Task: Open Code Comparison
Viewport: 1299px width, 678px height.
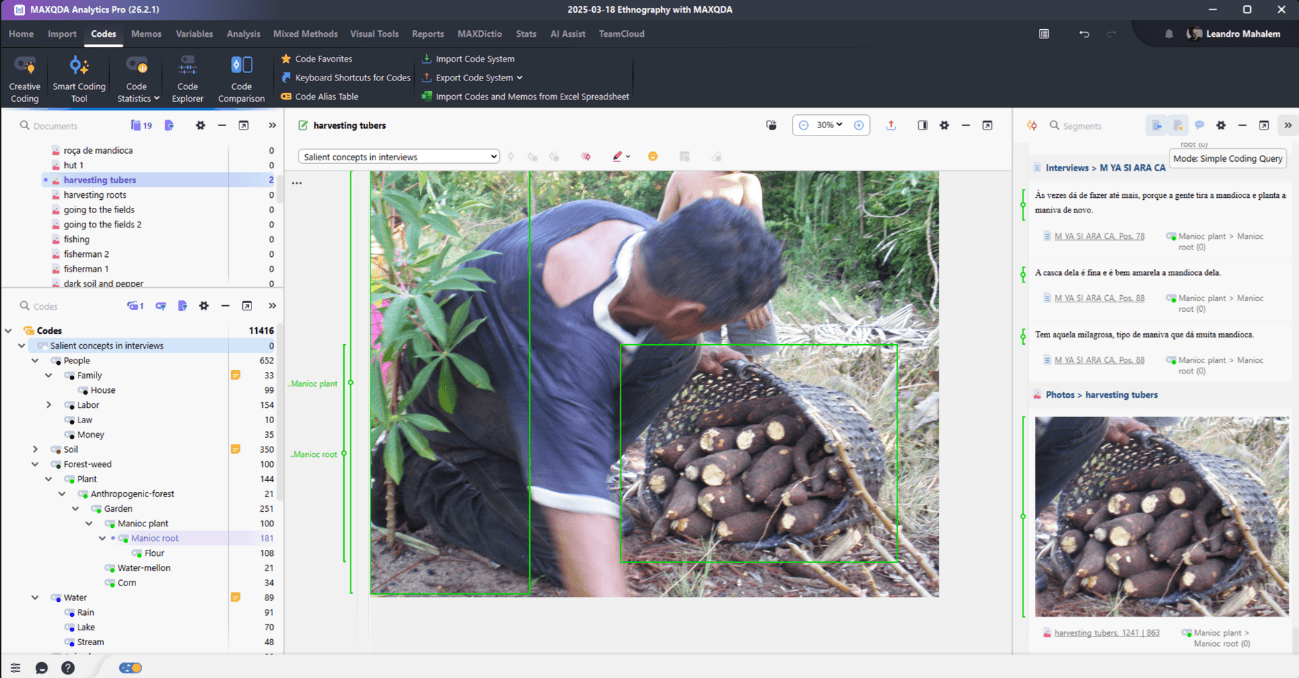Action: [x=241, y=78]
